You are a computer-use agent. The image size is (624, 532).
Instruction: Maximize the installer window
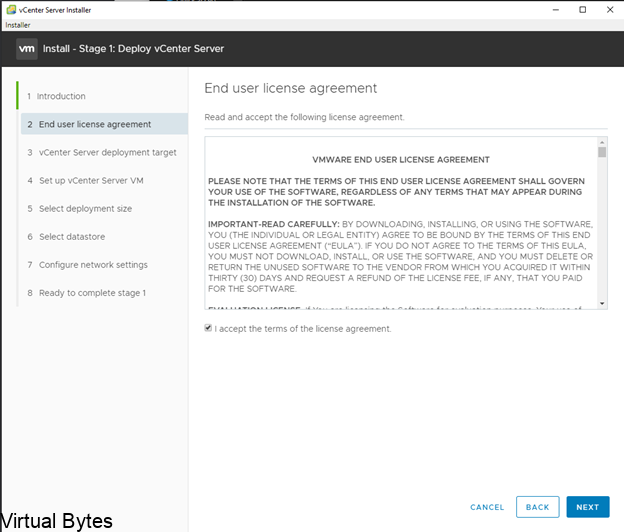tap(583, 10)
